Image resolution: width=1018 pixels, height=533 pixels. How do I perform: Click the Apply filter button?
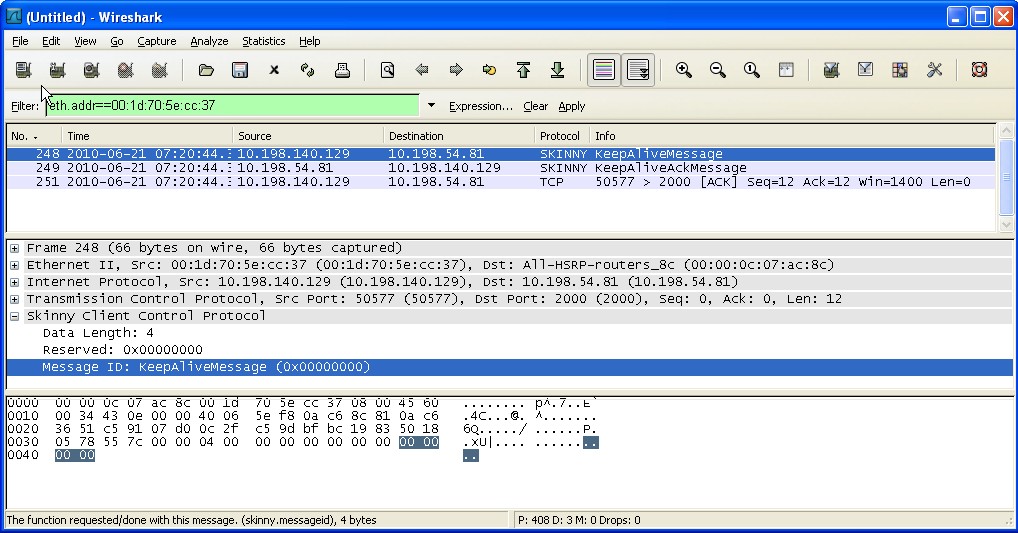[x=572, y=106]
